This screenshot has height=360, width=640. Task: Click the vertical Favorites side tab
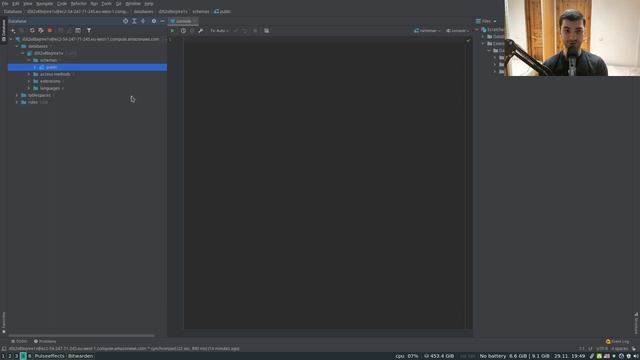click(4, 322)
